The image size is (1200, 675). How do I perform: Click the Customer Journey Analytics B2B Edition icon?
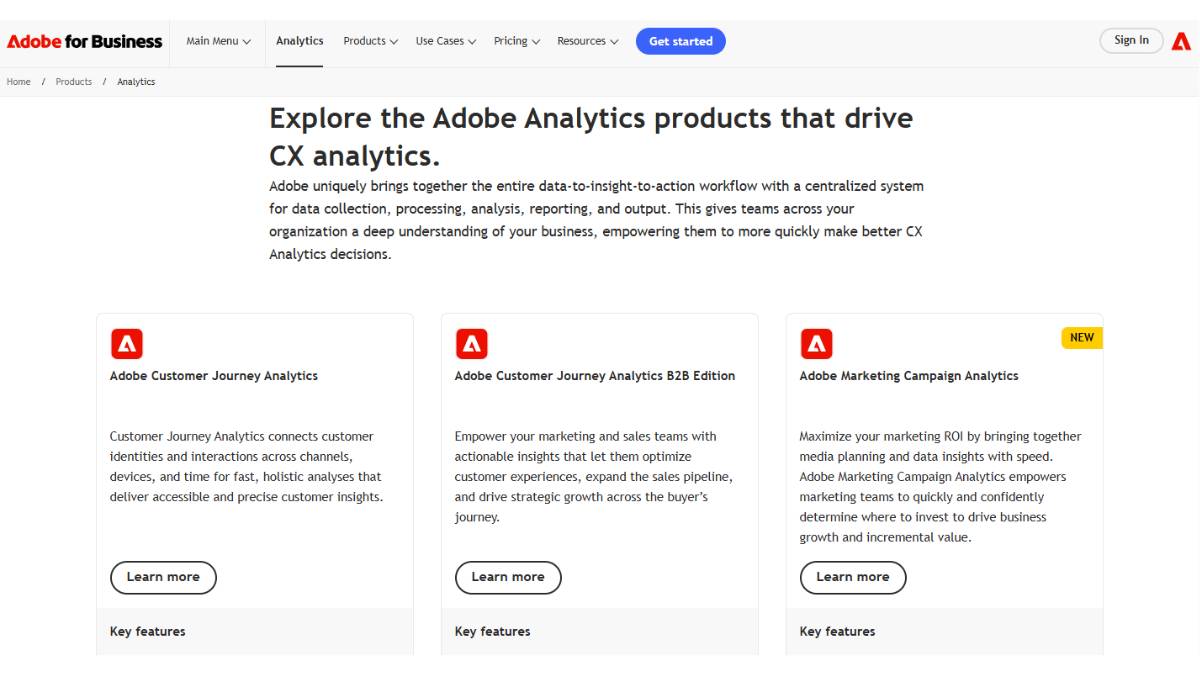(x=472, y=344)
